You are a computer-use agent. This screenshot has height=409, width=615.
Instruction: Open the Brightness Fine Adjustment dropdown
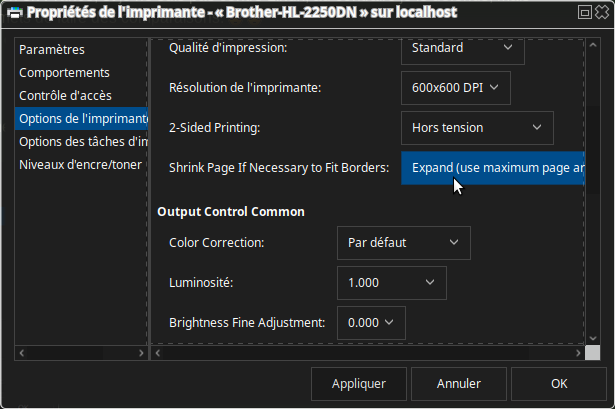point(371,322)
